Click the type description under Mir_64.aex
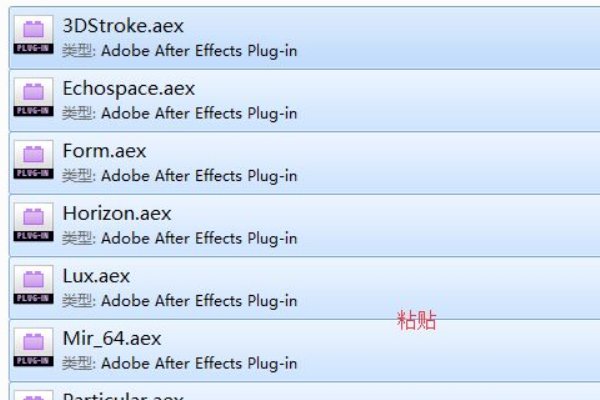This screenshot has height=400, width=600. (x=180, y=363)
